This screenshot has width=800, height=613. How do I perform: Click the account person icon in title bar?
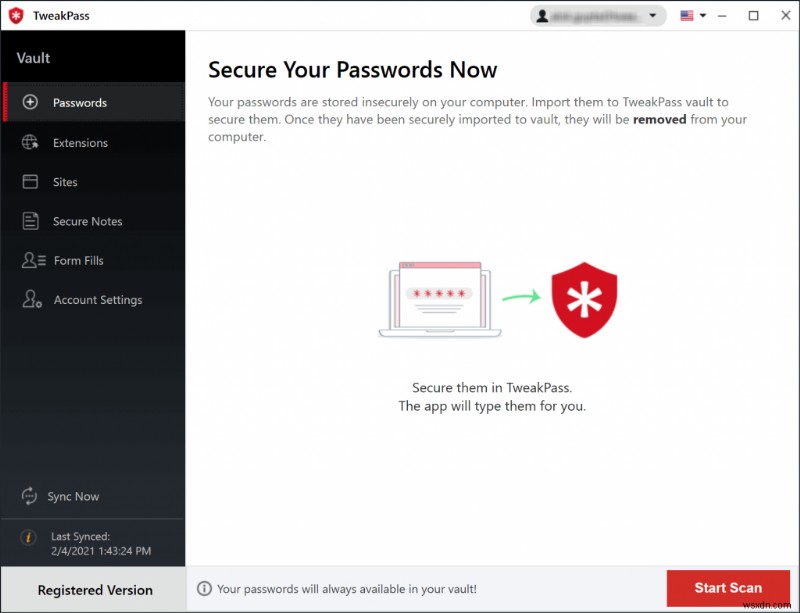[x=545, y=15]
